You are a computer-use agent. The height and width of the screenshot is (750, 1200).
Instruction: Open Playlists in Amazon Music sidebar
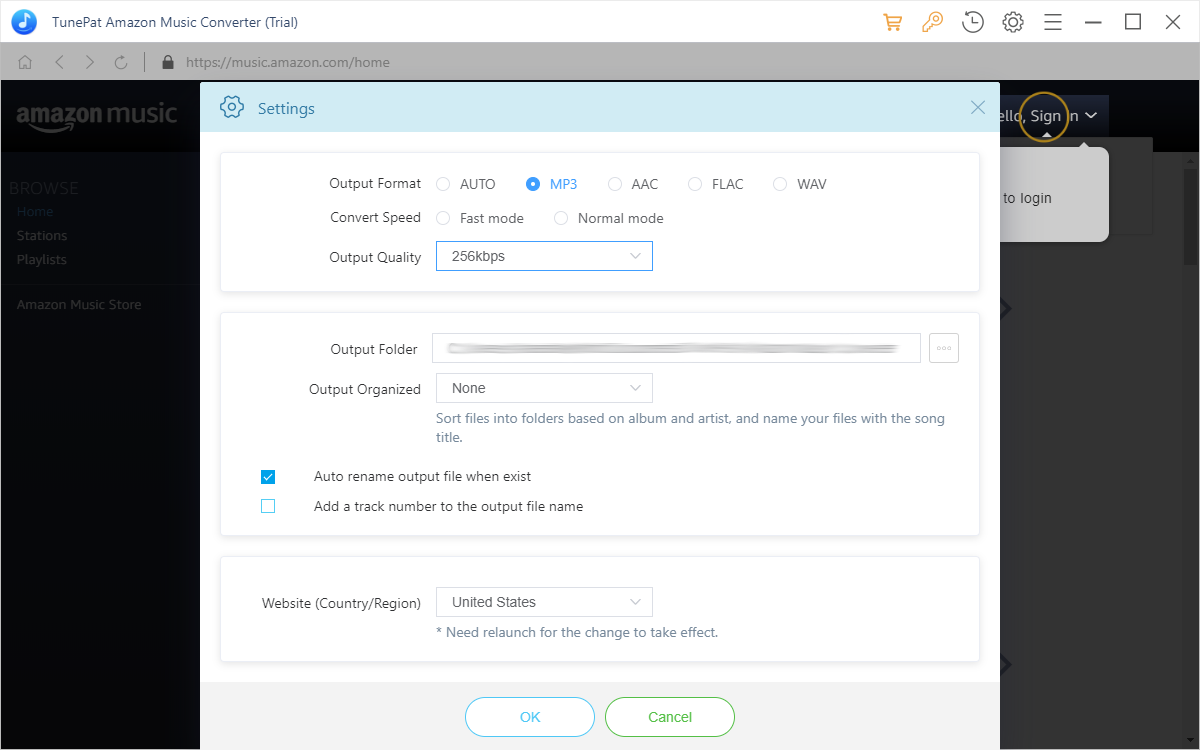42,260
